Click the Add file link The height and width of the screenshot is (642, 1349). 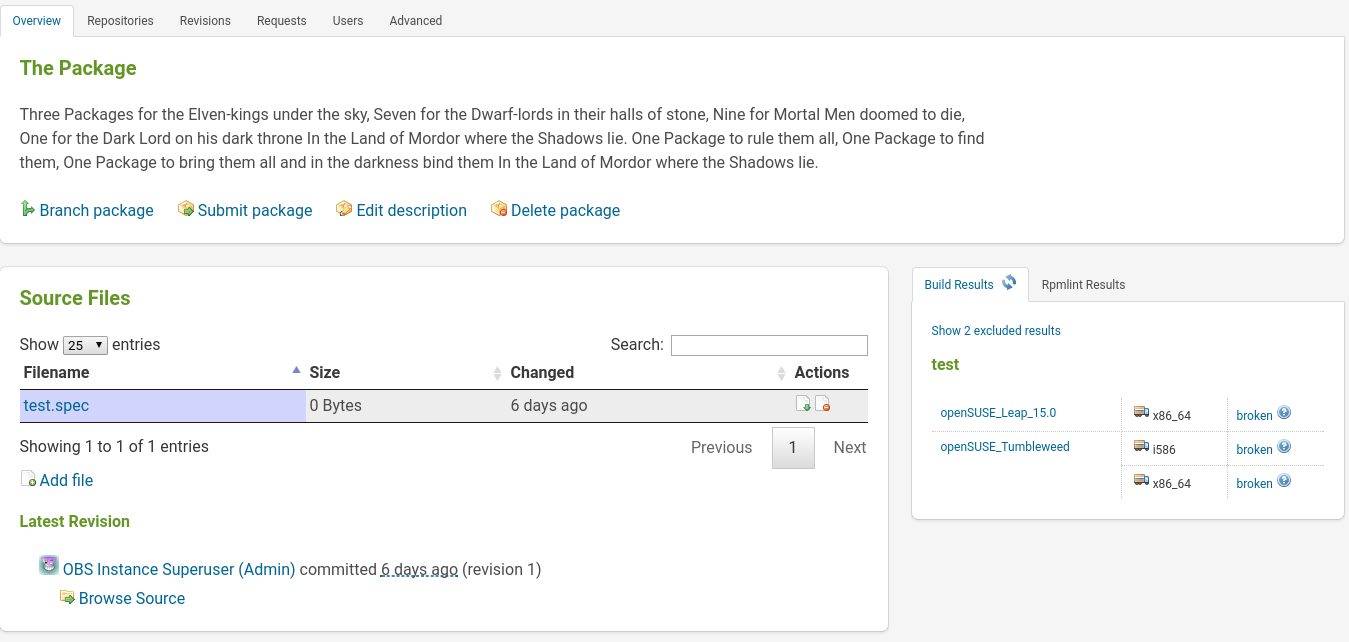point(66,480)
